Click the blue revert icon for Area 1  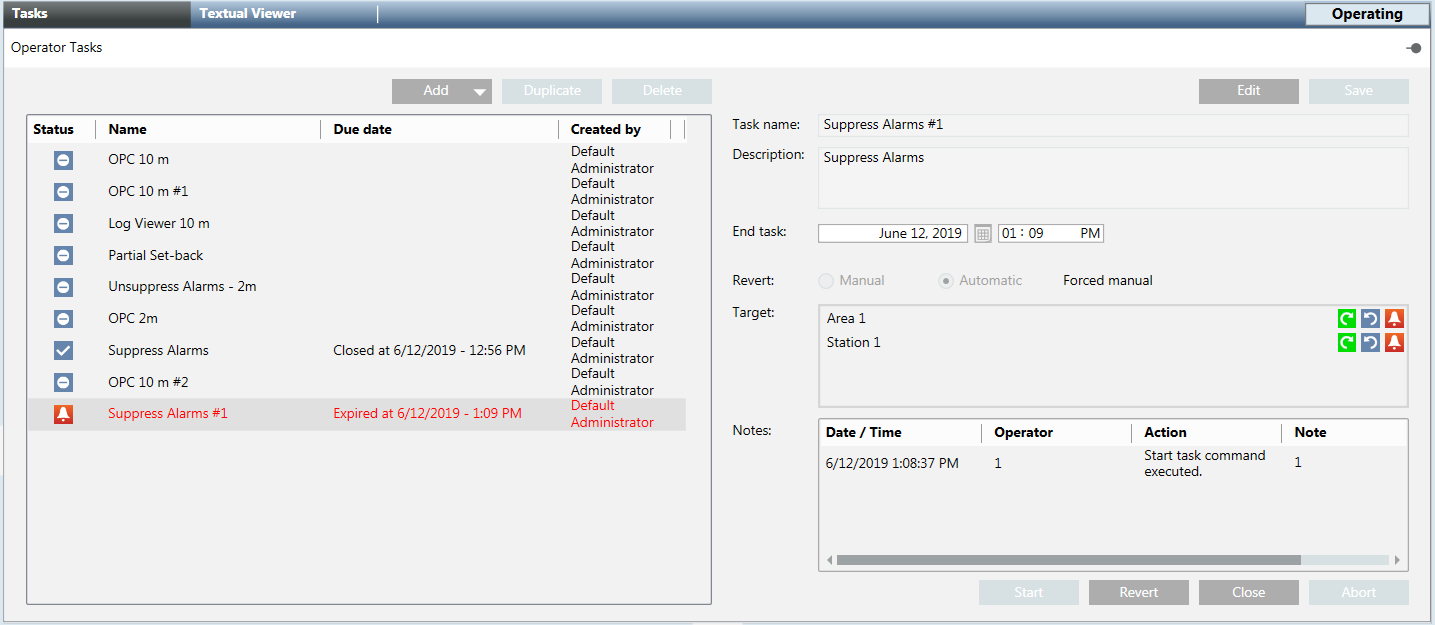(1370, 319)
